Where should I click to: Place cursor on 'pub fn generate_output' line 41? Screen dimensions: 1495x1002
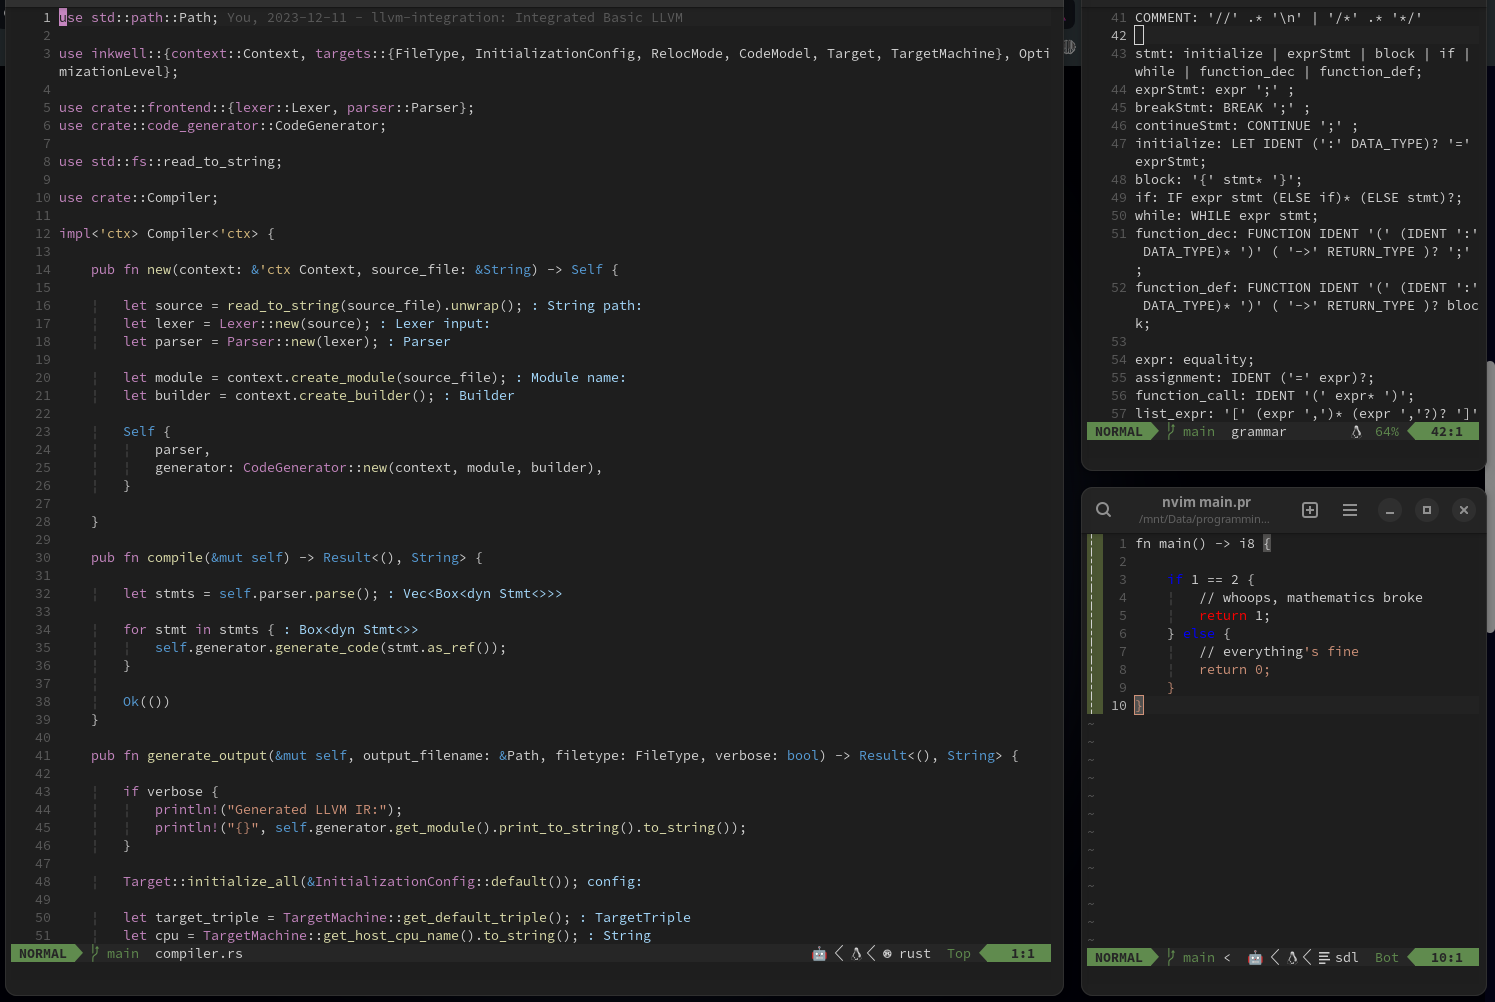179,756
